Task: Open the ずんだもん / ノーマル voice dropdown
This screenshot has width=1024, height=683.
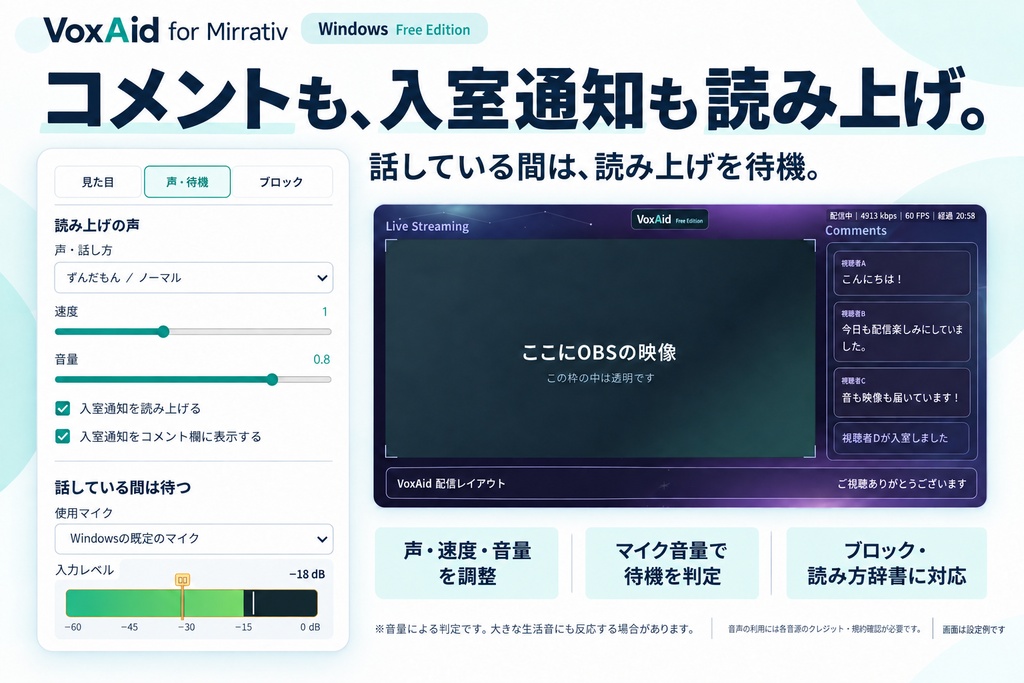Action: tap(194, 278)
